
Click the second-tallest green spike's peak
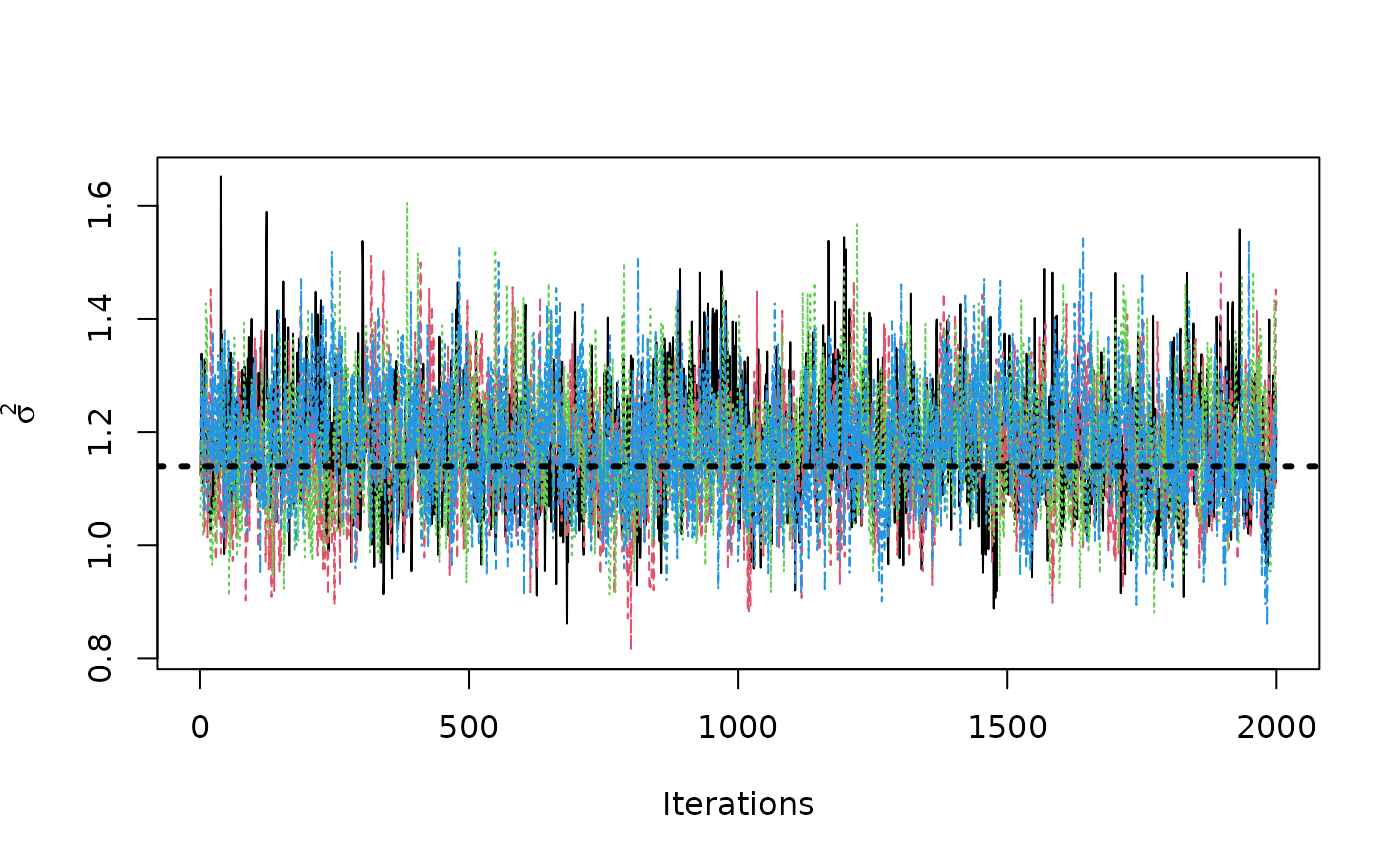857,225
